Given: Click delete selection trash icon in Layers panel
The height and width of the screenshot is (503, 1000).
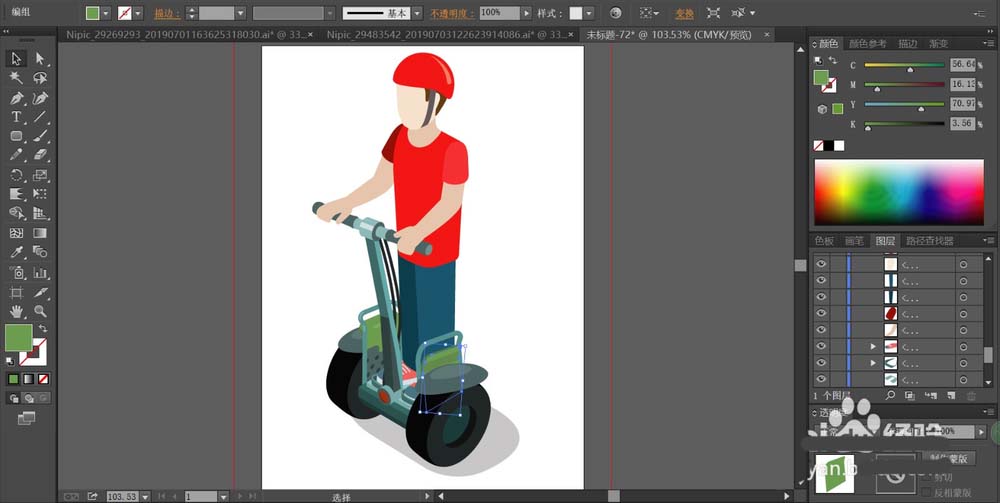Looking at the screenshot, I should [x=969, y=396].
